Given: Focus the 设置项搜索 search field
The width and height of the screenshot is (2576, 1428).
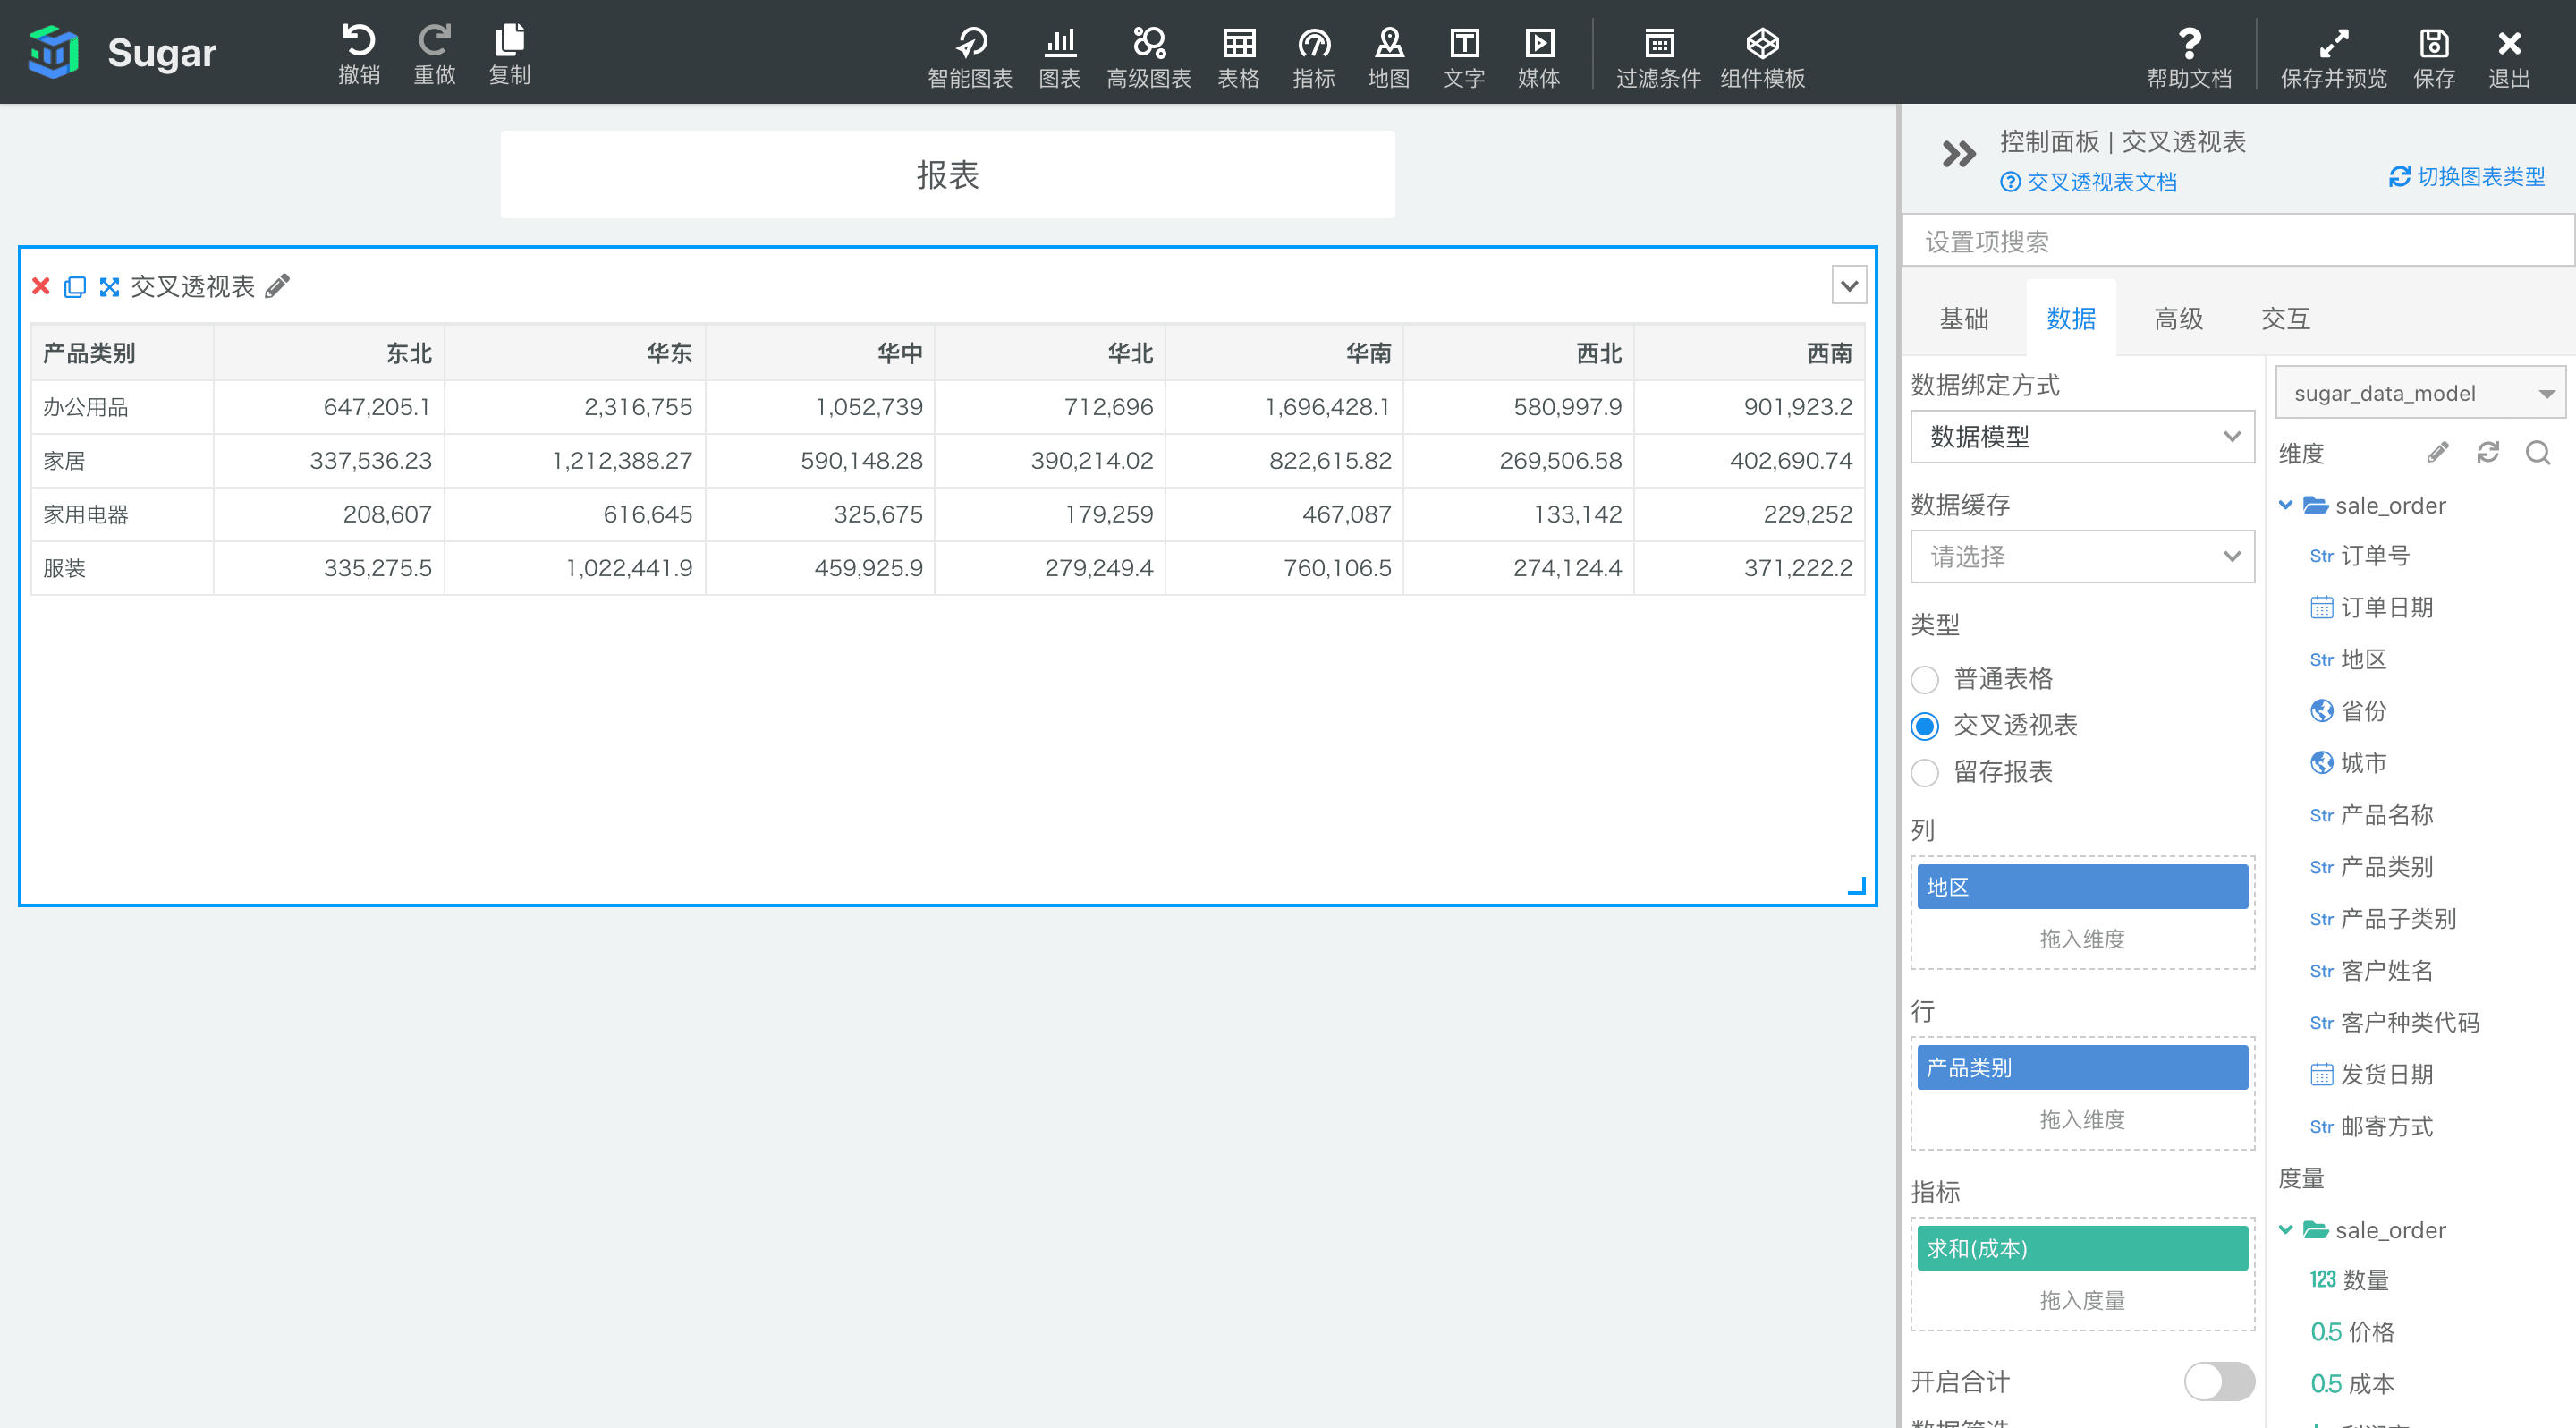Looking at the screenshot, I should [x=2238, y=241].
